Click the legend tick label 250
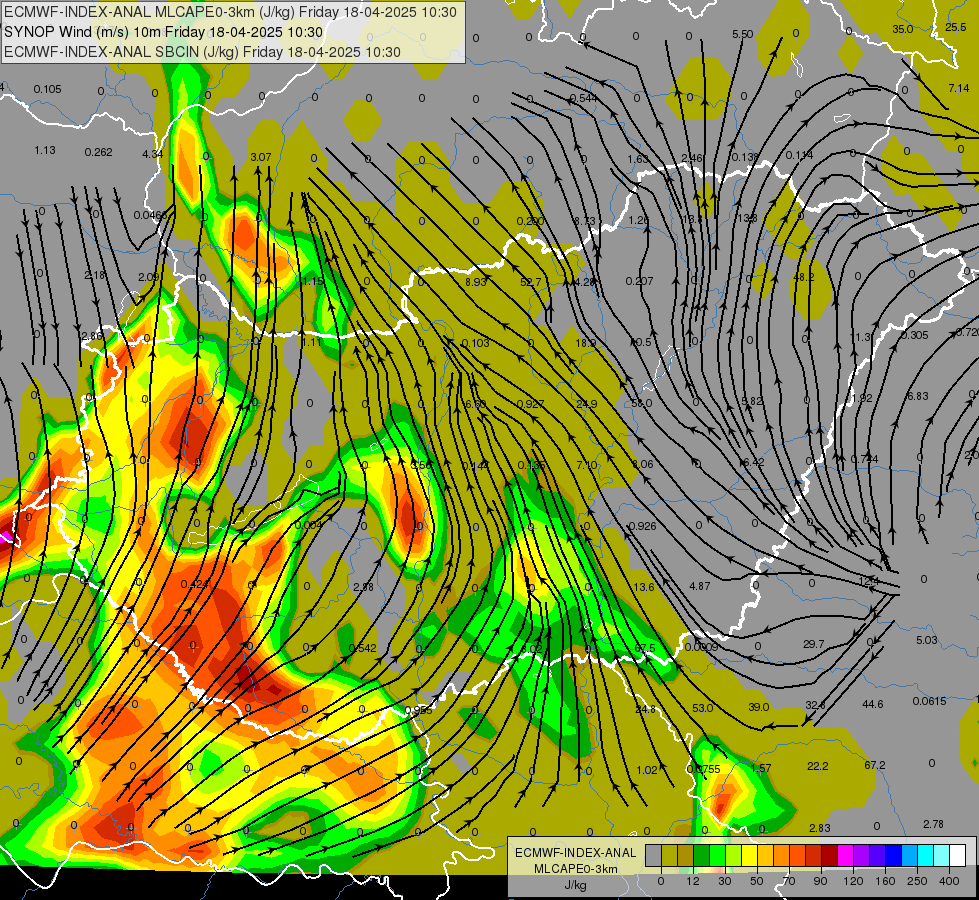This screenshot has width=979, height=900. (x=917, y=881)
